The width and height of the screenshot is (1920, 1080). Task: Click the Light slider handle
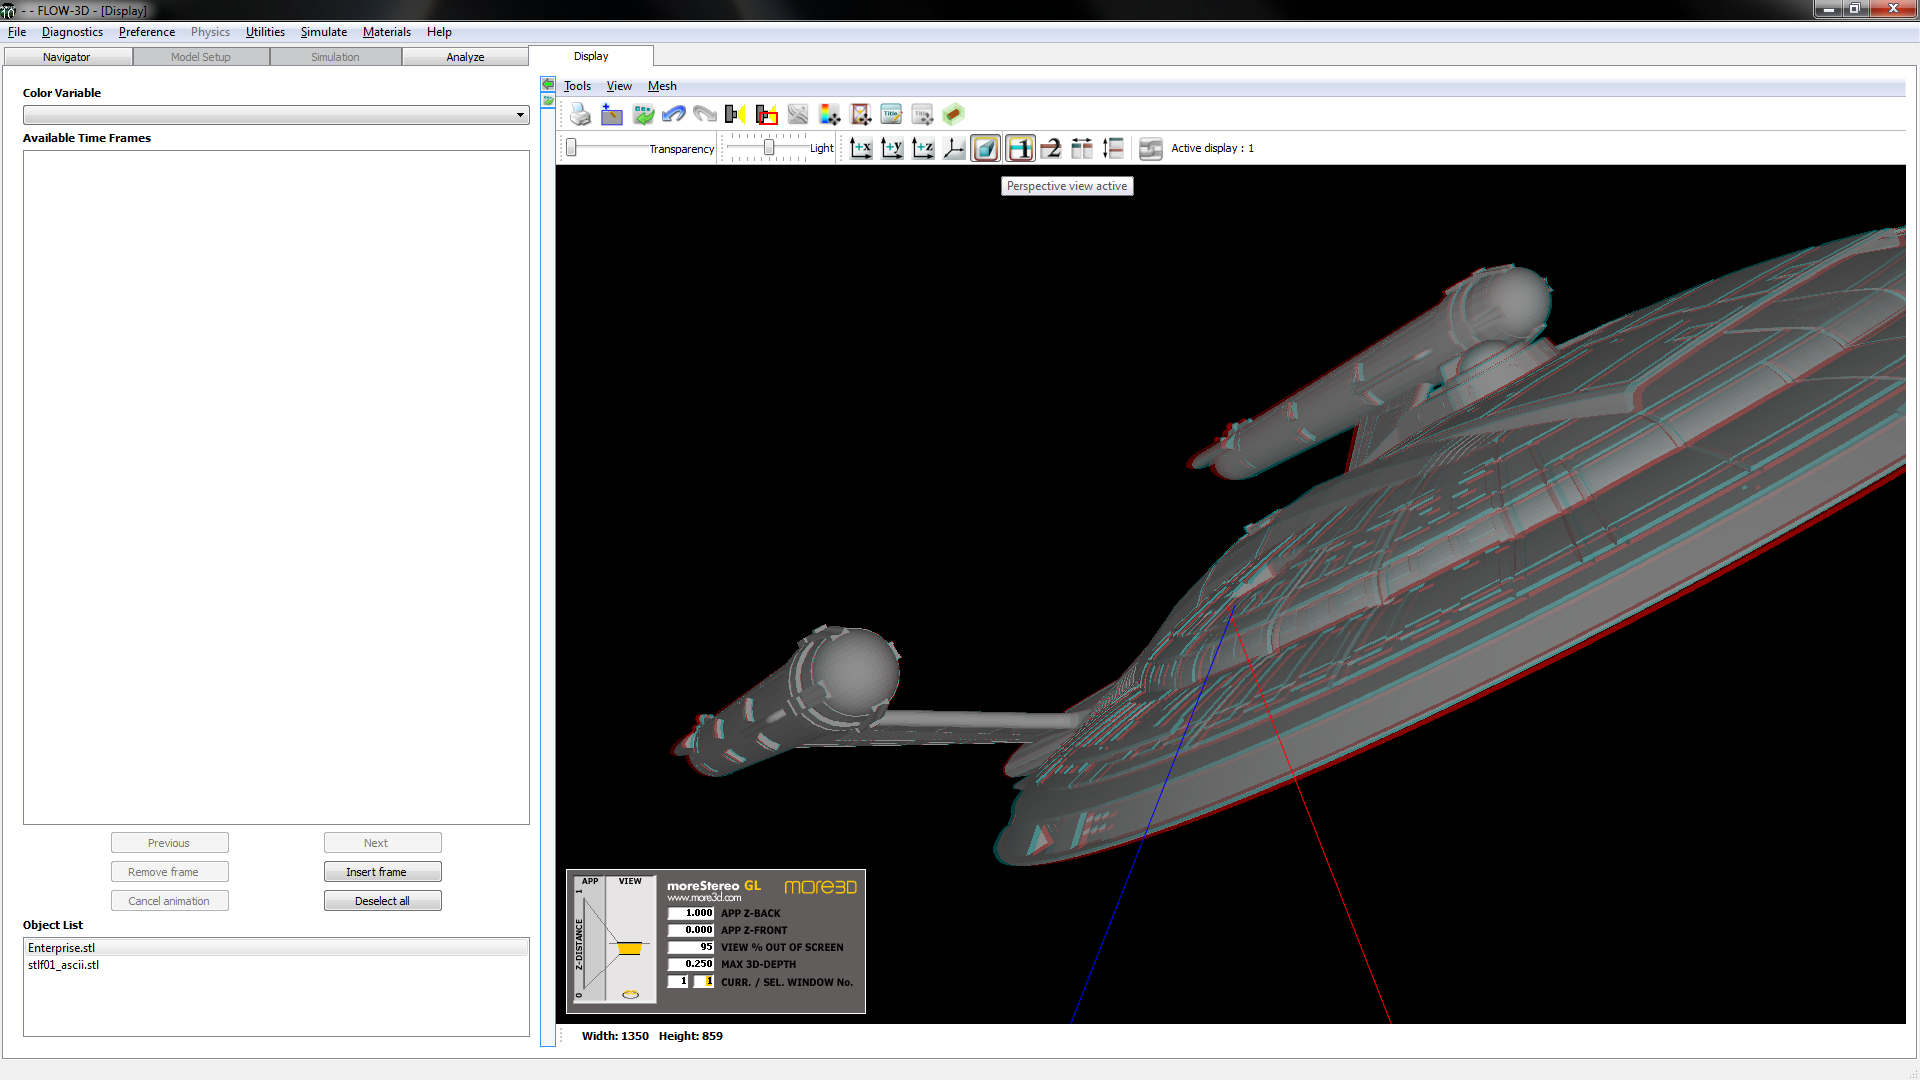click(769, 148)
